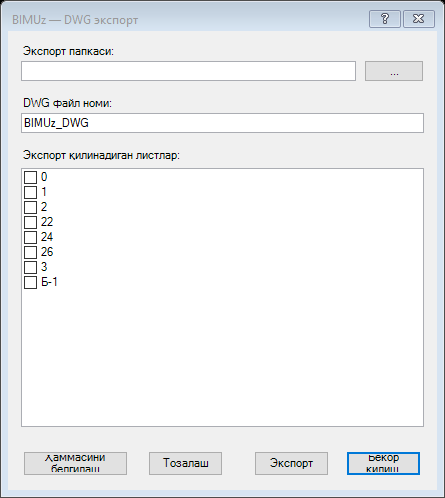
Task: Click the '26' sheet label
Action: pyautogui.click(x=47, y=252)
